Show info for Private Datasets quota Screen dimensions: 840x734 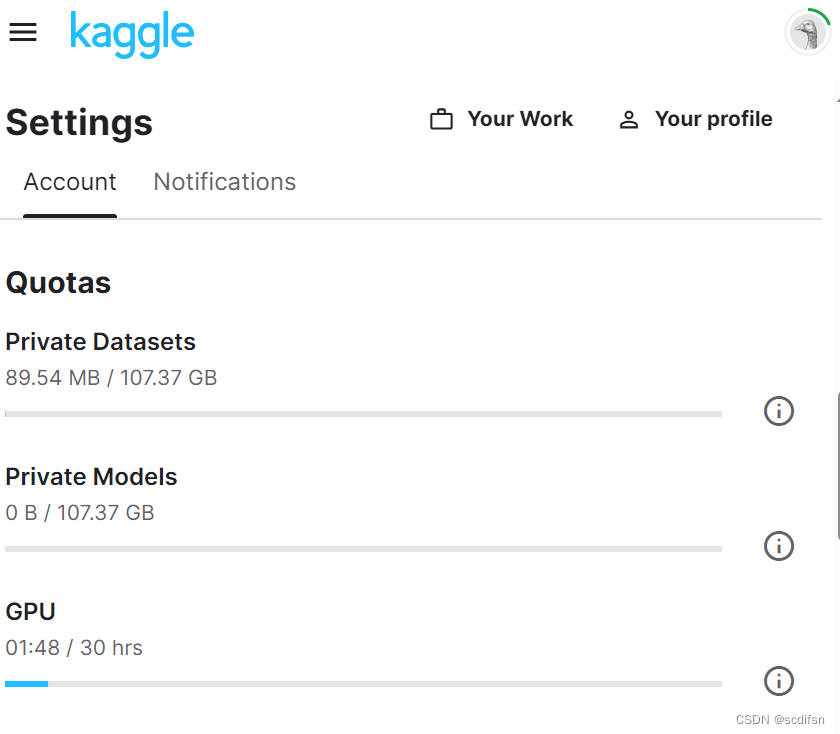778,411
